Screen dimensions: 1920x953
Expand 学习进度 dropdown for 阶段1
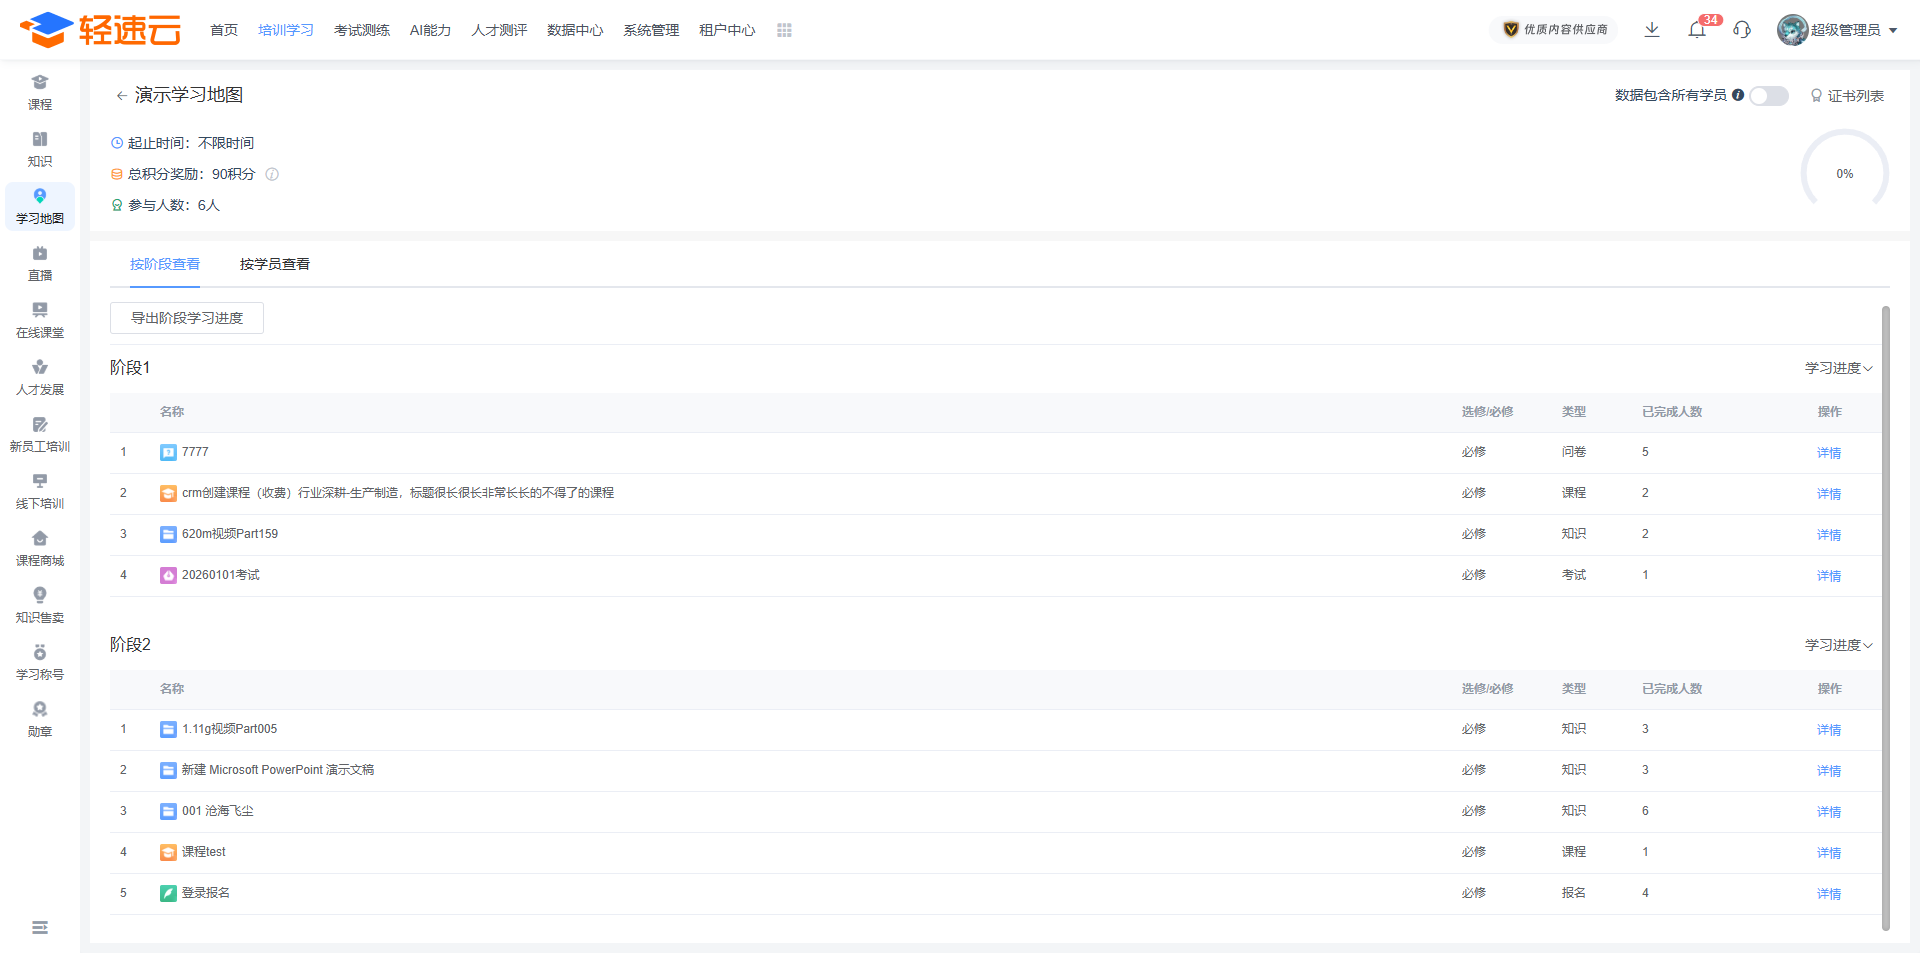(x=1838, y=368)
